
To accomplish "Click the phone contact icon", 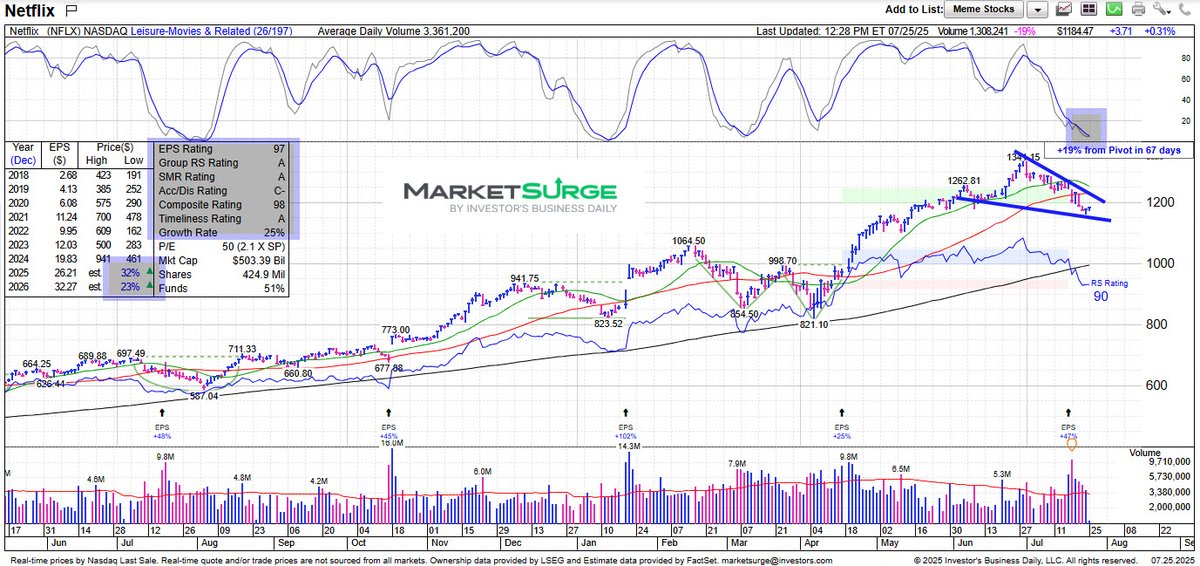I will [1183, 10].
